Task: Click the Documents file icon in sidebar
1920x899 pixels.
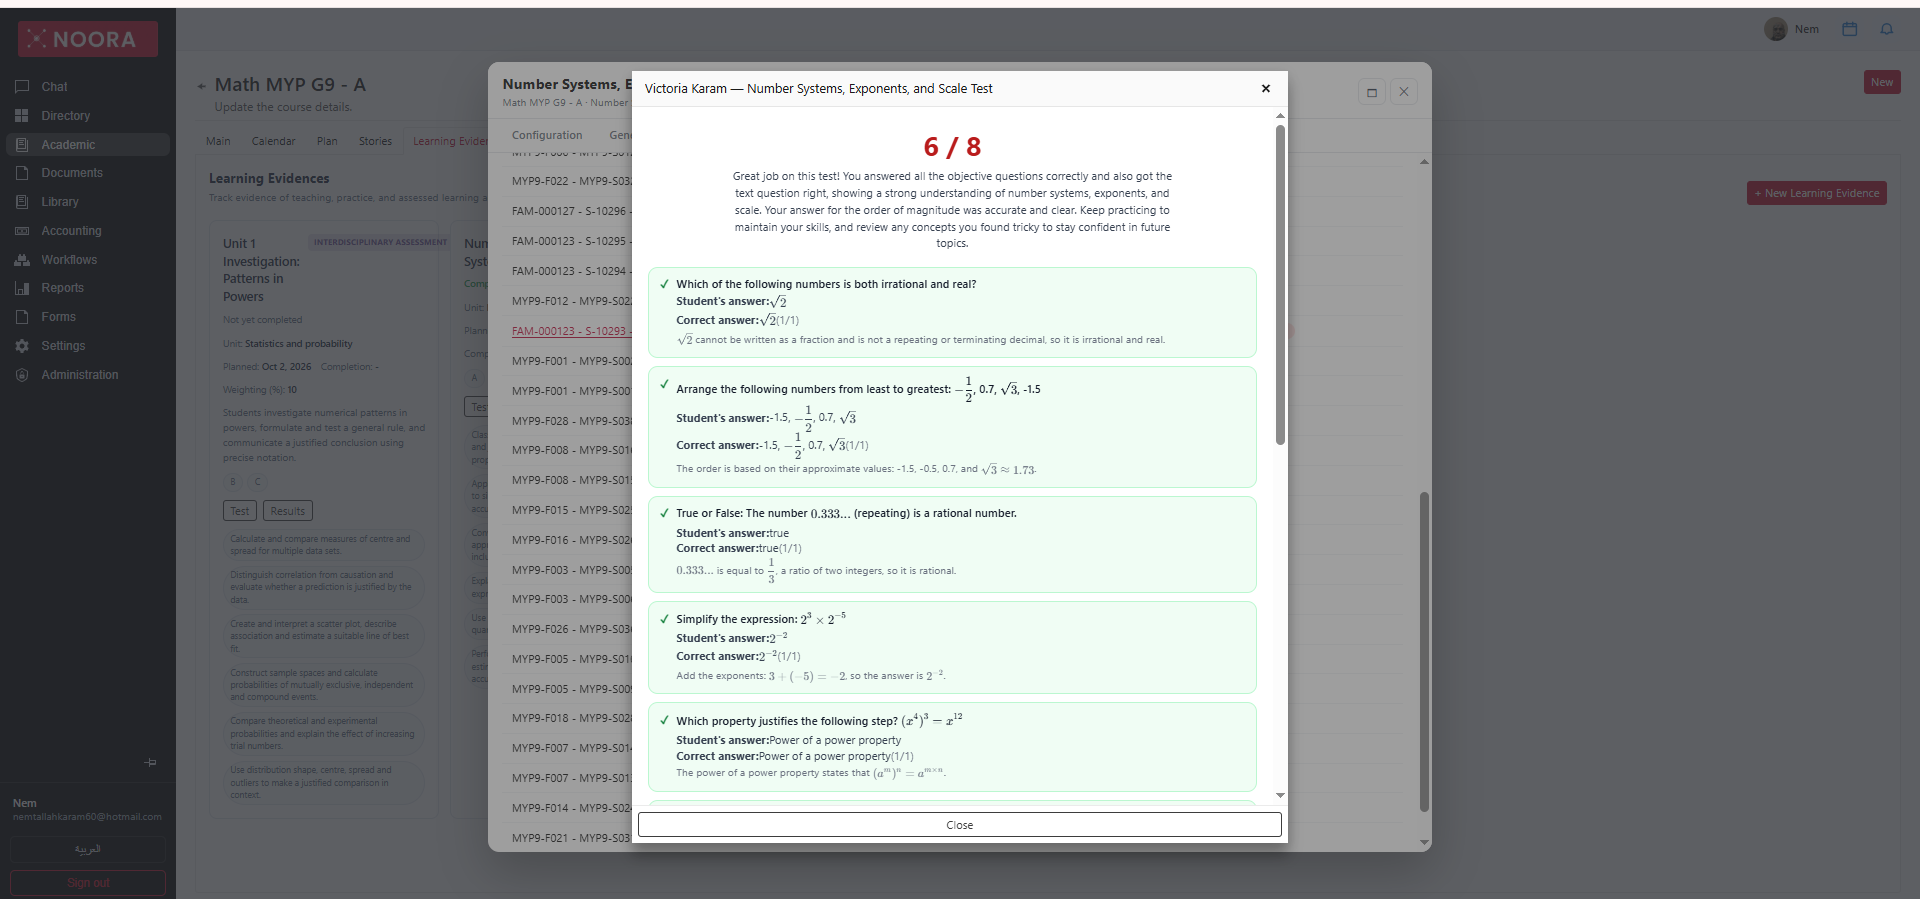Action: point(22,173)
